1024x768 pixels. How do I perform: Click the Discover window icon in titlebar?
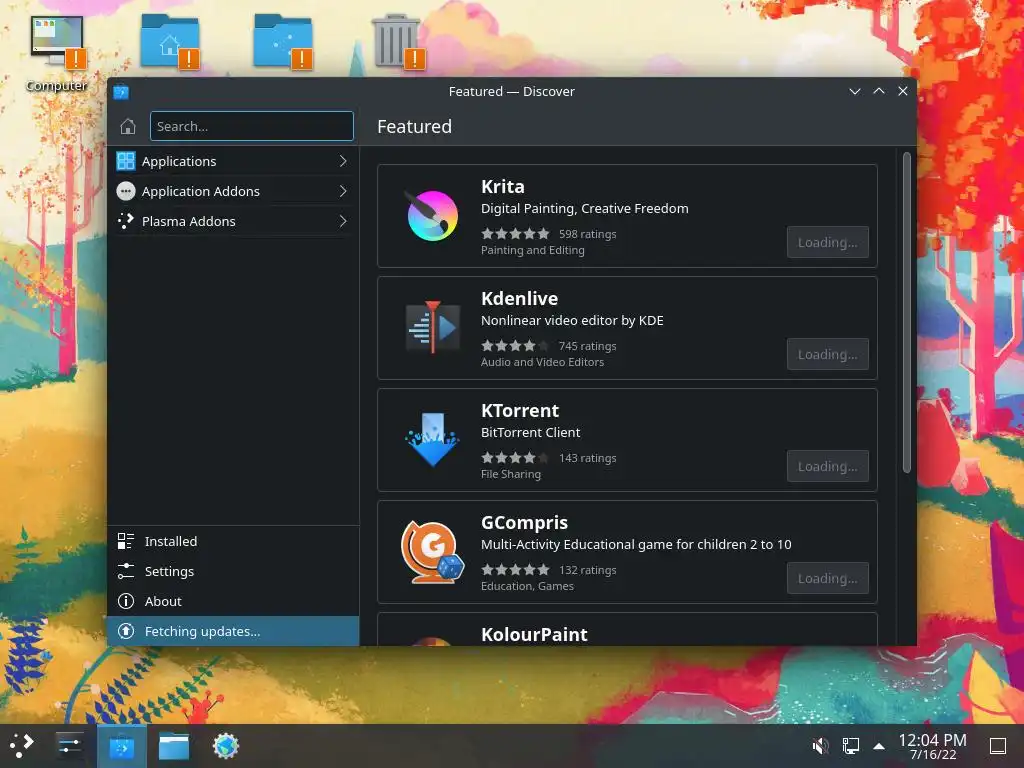[x=121, y=92]
